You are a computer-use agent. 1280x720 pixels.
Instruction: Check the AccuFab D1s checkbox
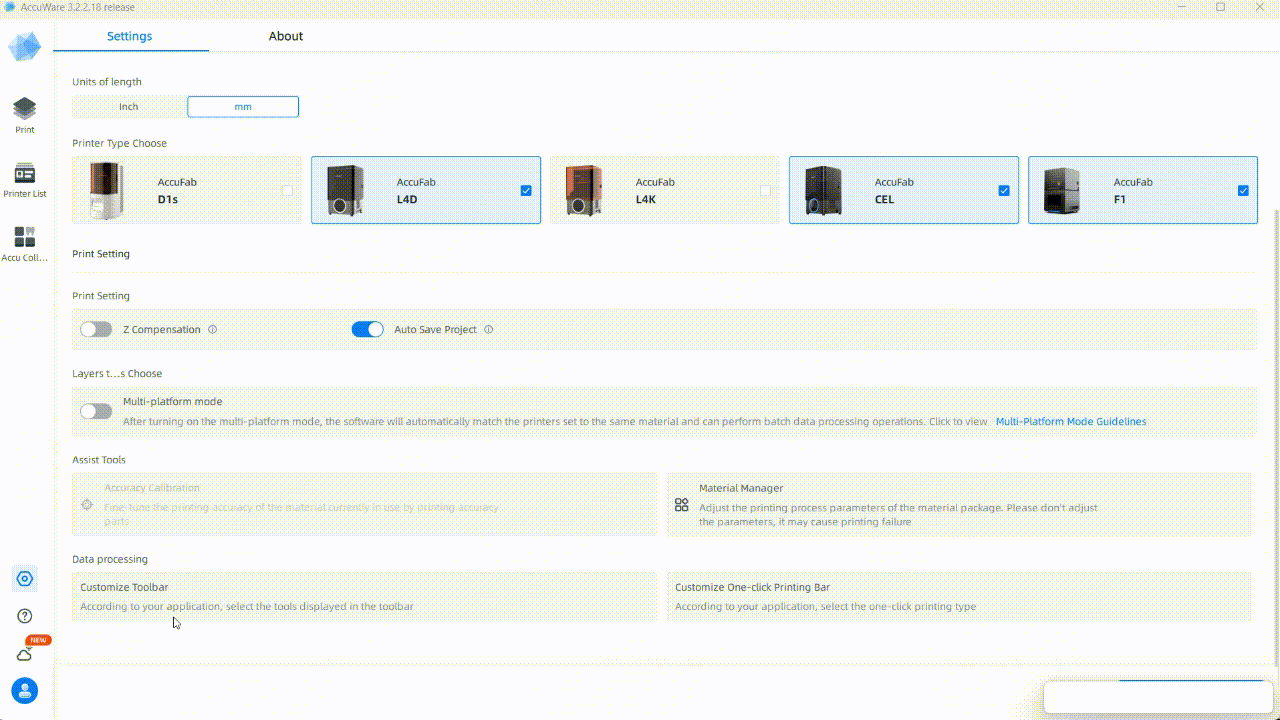coord(287,190)
